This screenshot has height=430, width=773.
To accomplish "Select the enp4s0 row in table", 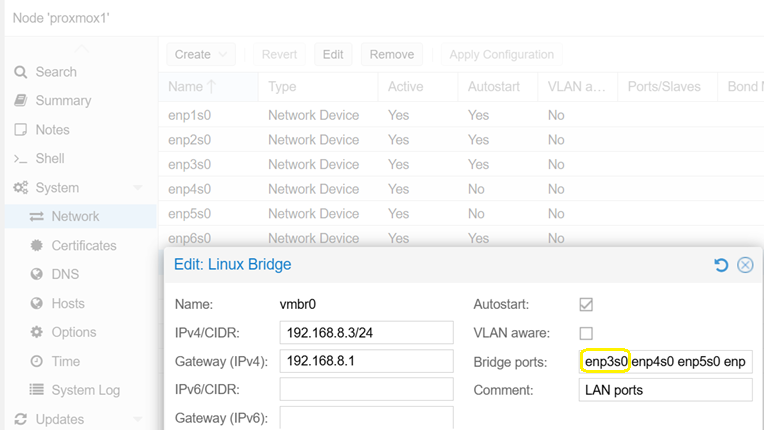I will [461, 189].
